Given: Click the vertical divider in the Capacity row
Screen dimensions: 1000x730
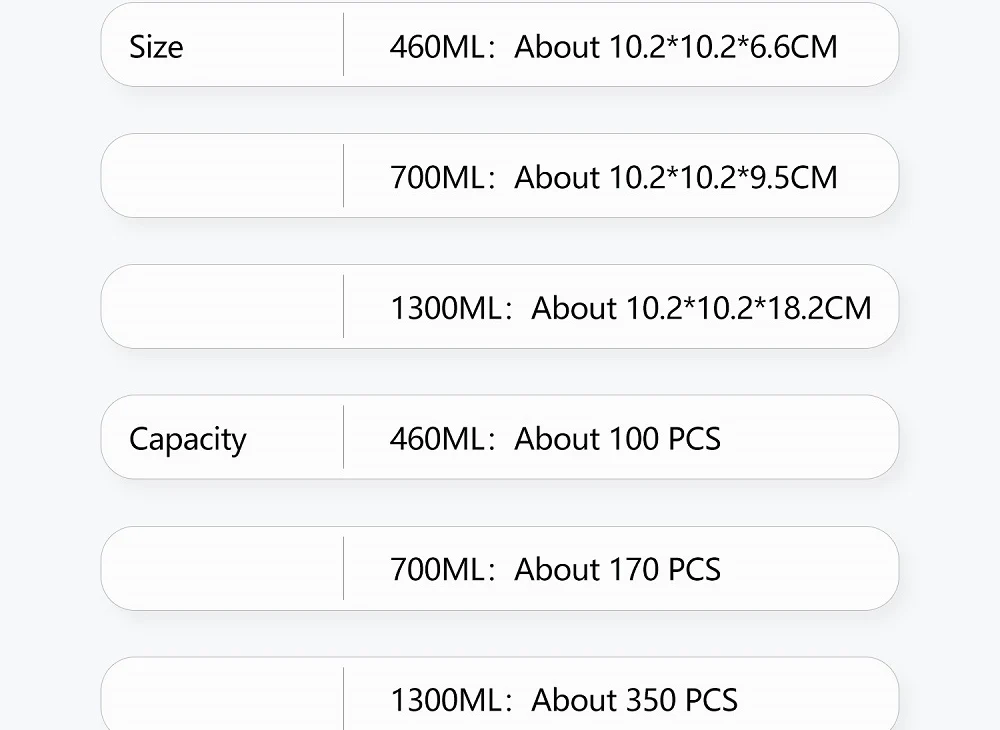Looking at the screenshot, I should 343,437.
